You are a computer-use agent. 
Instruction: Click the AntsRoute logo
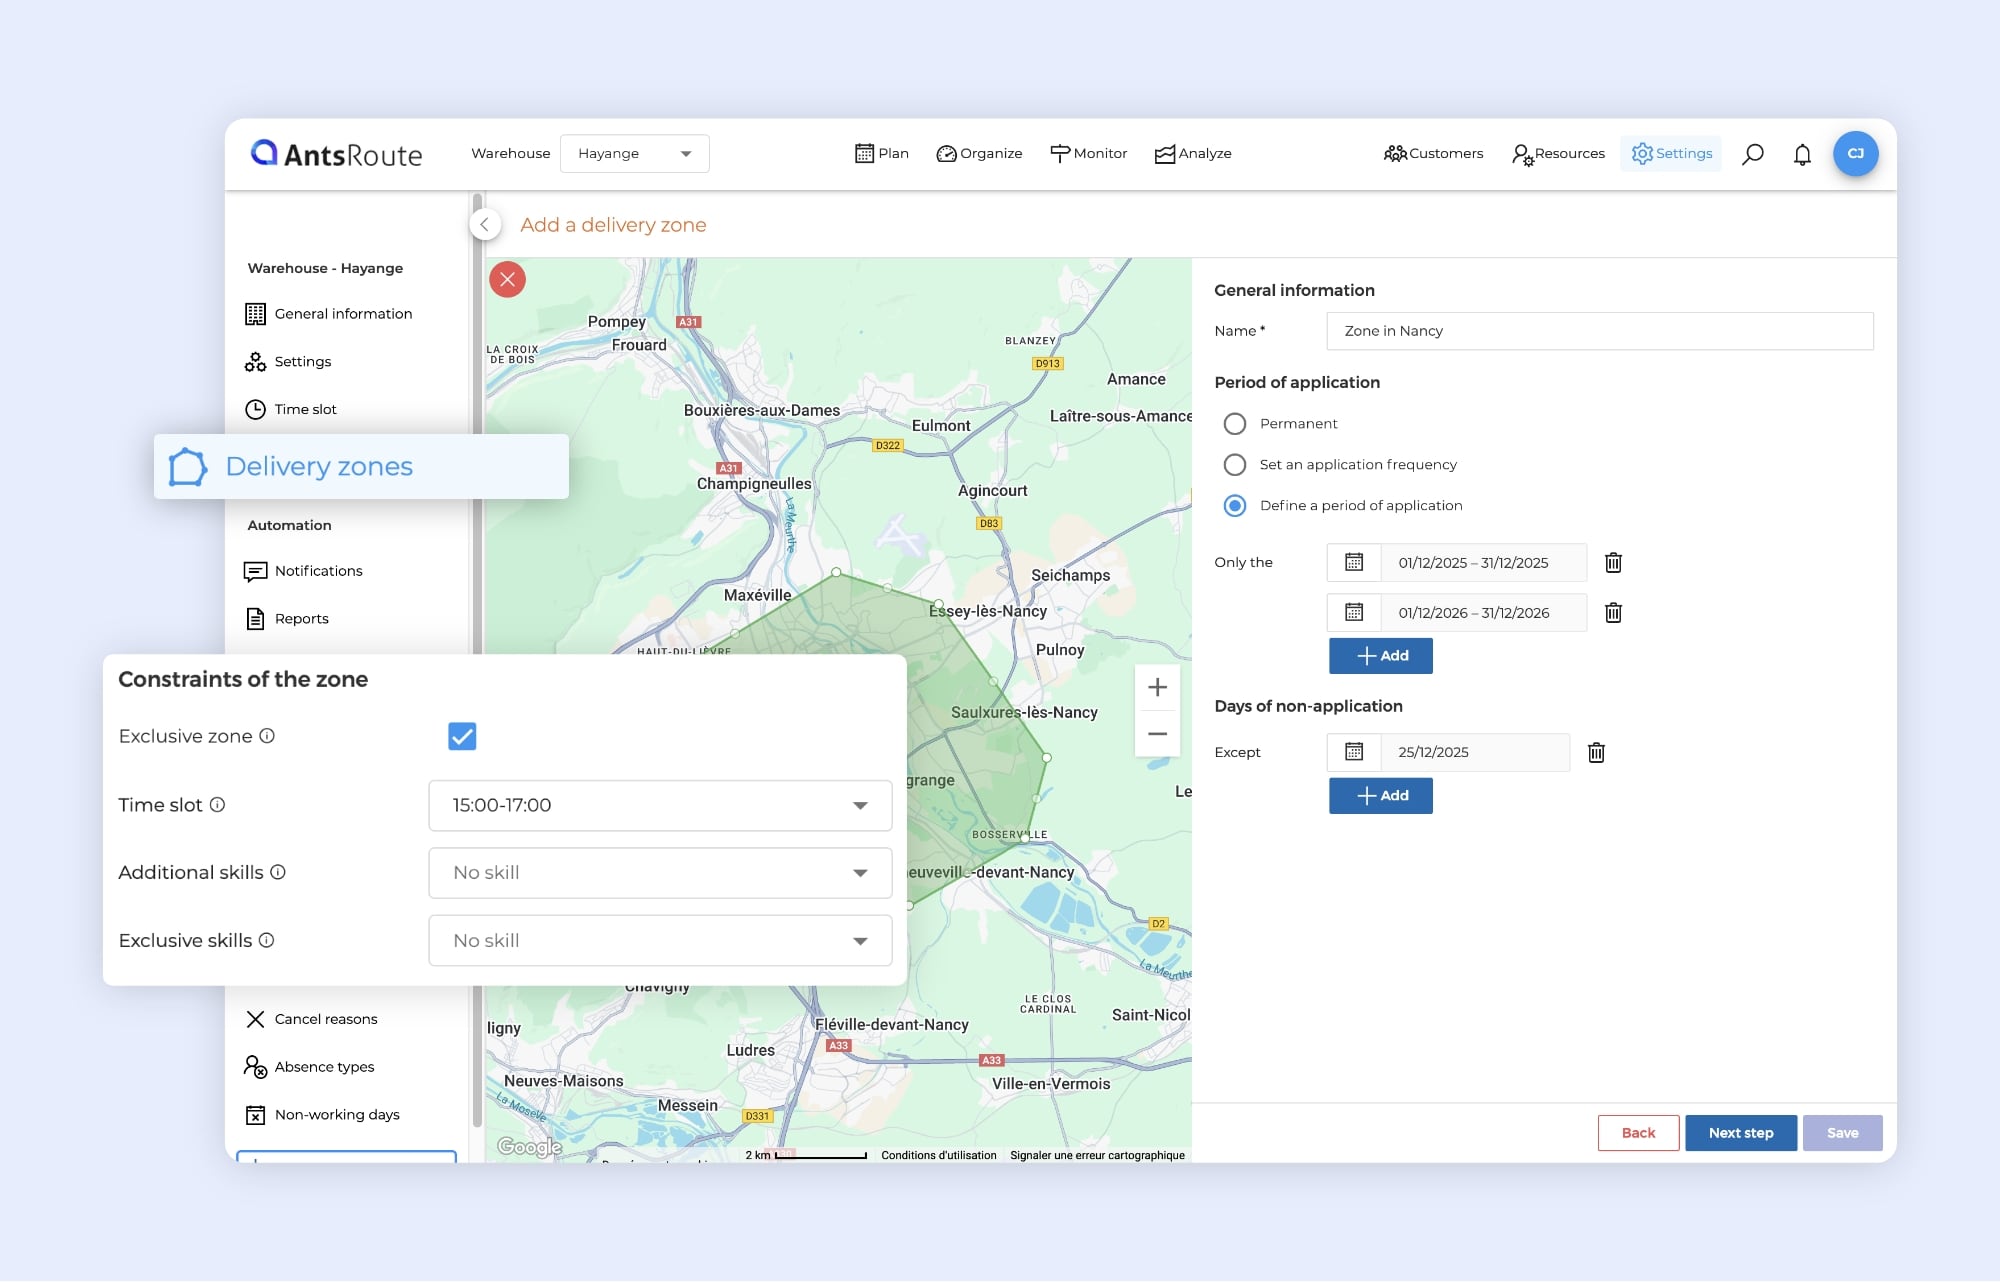click(x=336, y=154)
